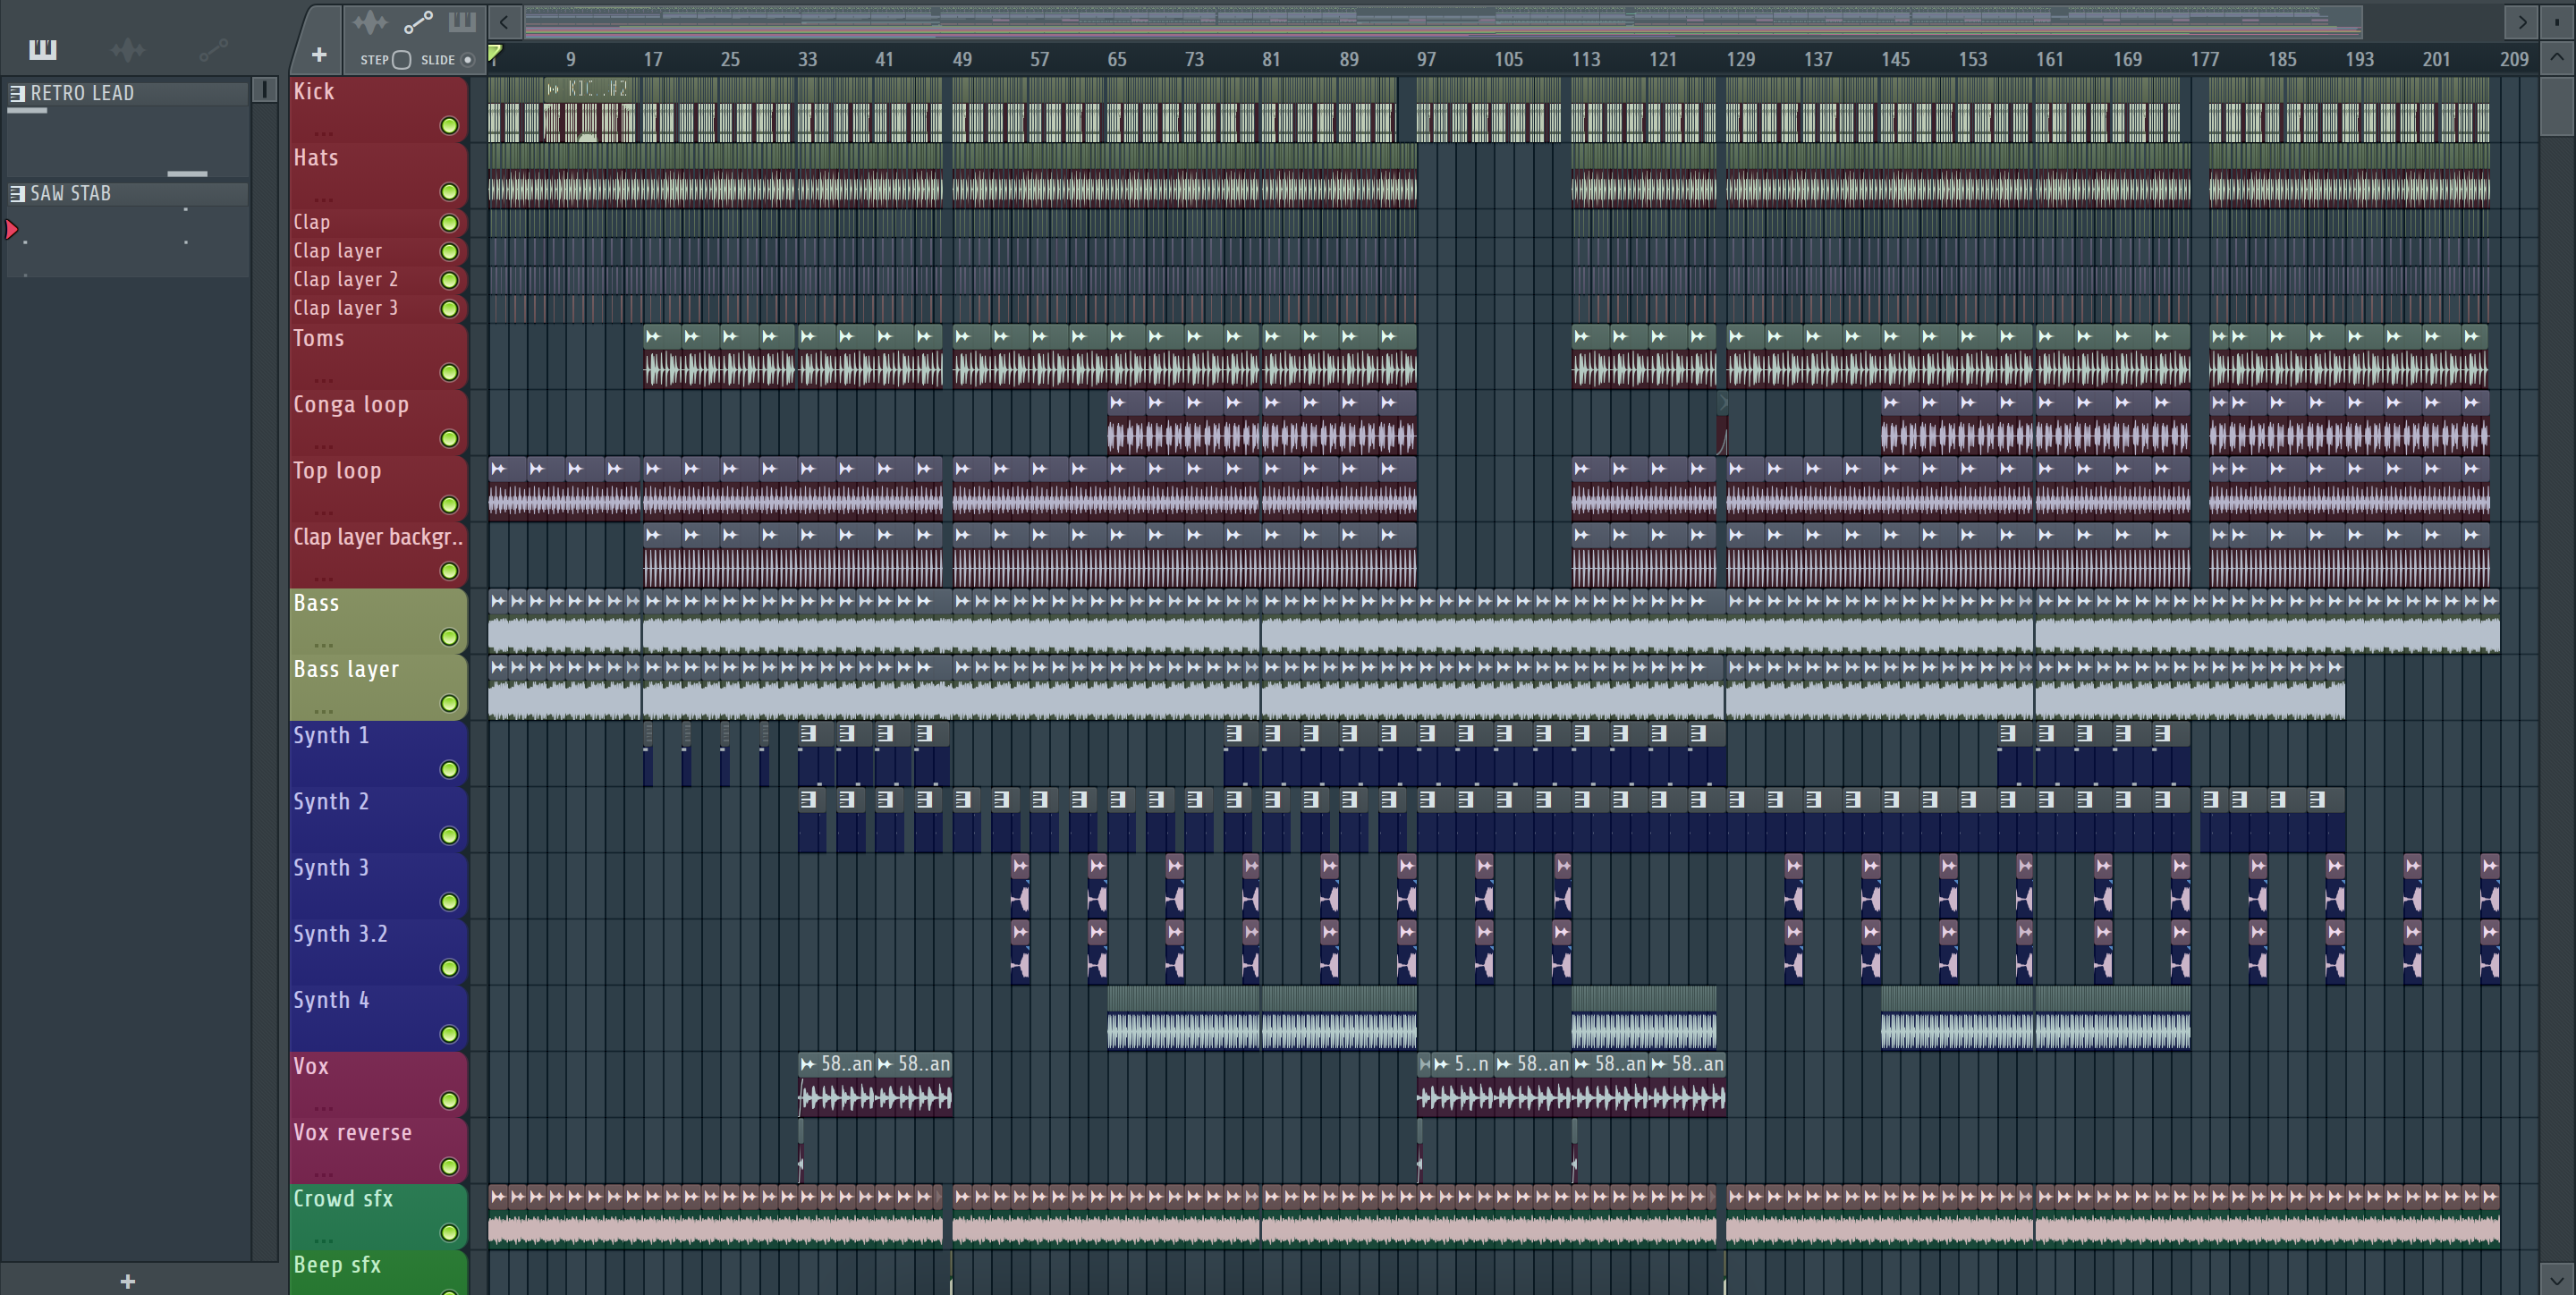Click the green playhead marker at song start

pos(495,54)
